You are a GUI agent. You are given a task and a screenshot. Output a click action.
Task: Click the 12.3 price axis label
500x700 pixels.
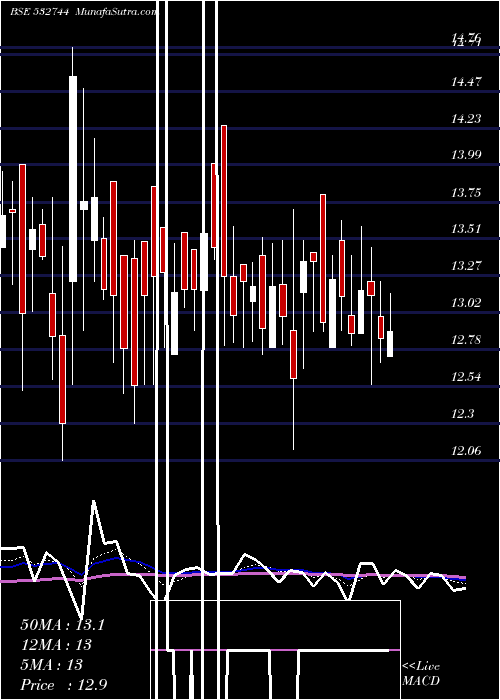462,414
